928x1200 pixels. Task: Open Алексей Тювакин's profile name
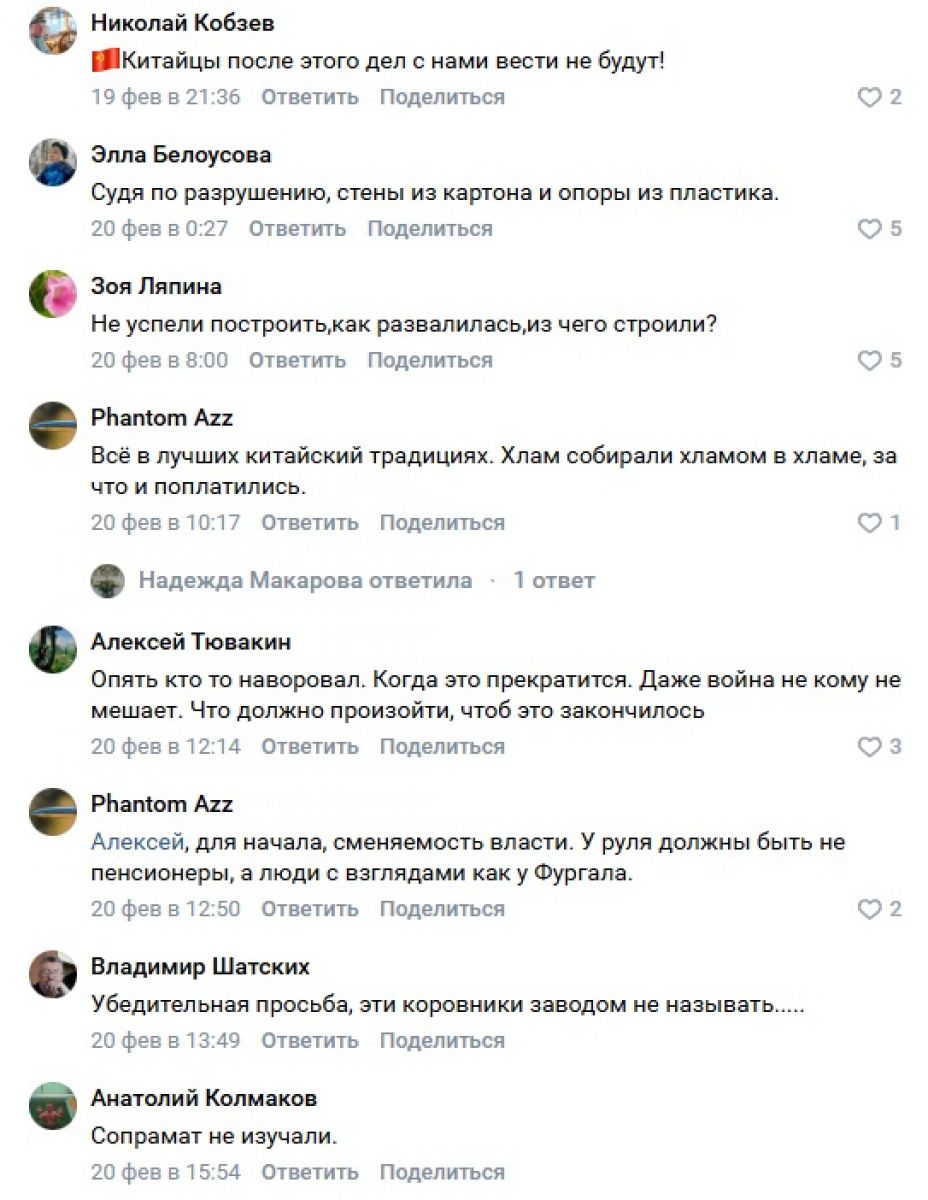tap(191, 642)
